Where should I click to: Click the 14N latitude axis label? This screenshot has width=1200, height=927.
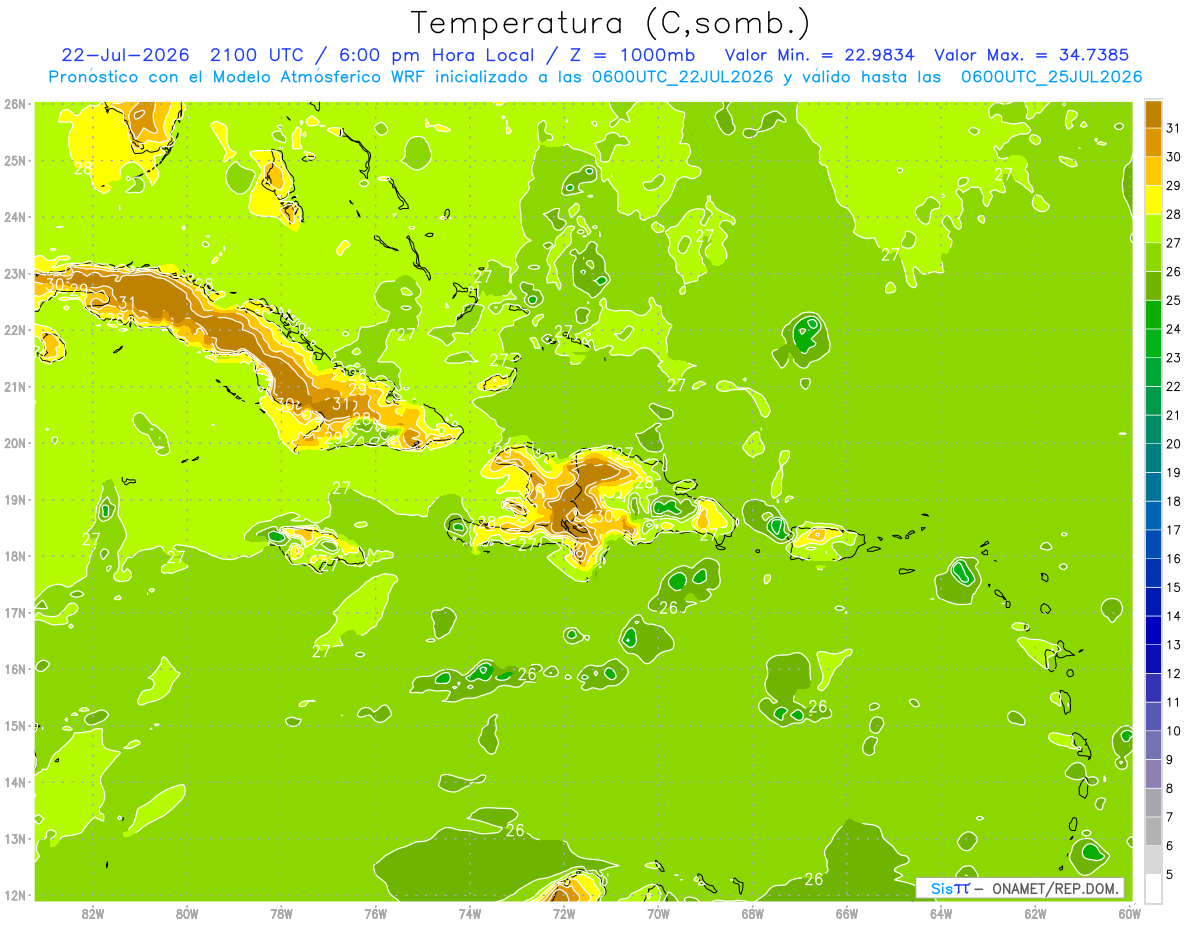coord(14,782)
